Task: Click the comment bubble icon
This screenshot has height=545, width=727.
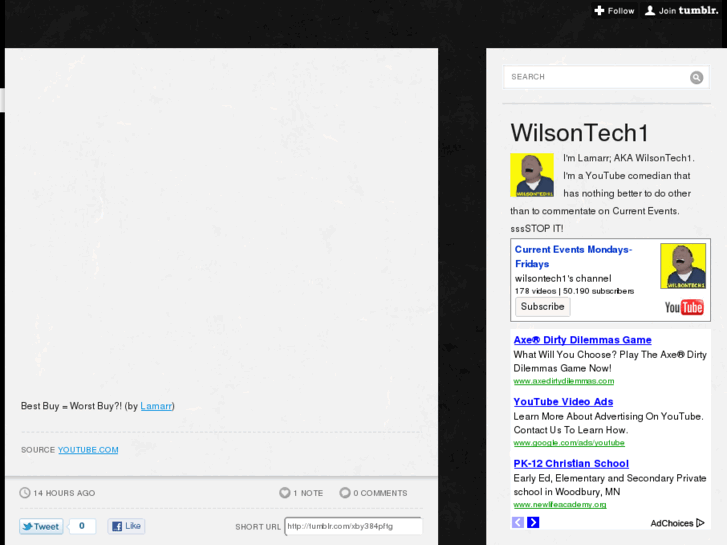Action: (x=345, y=493)
